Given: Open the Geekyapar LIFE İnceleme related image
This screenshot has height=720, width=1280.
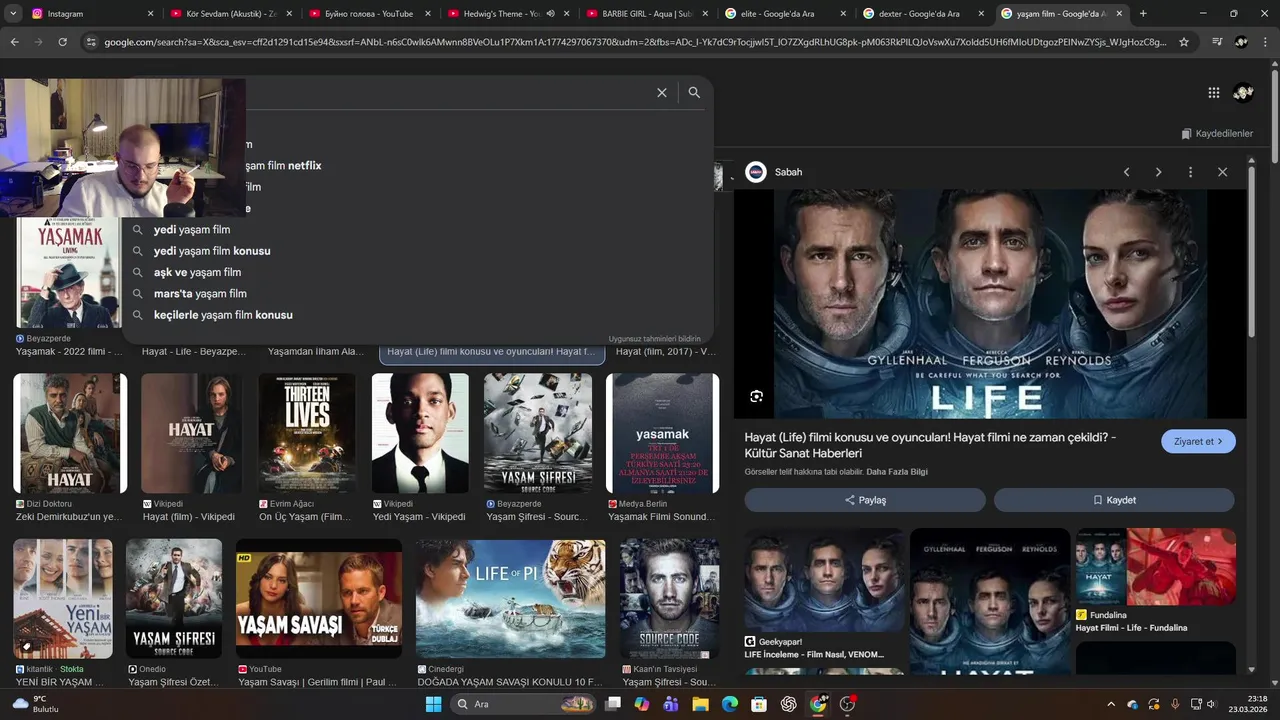Looking at the screenshot, I should pyautogui.click(x=823, y=580).
